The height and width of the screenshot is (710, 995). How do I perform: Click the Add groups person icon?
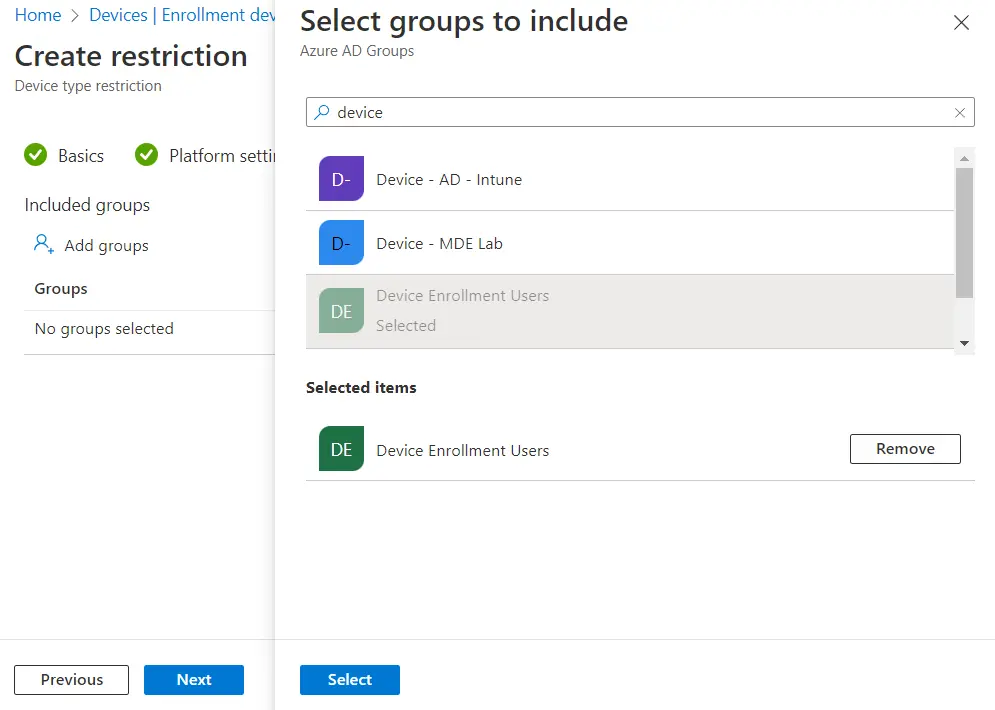coord(43,244)
